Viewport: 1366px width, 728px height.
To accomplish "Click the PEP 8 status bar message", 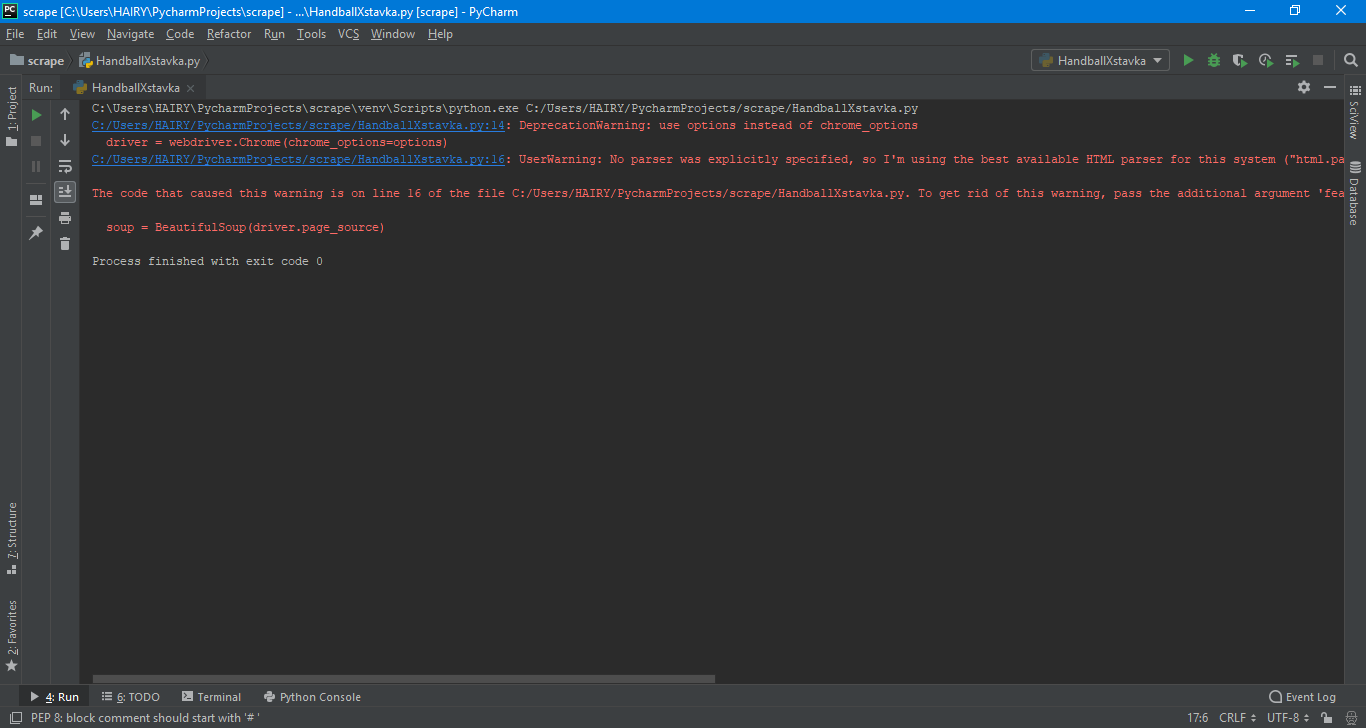I will (145, 718).
